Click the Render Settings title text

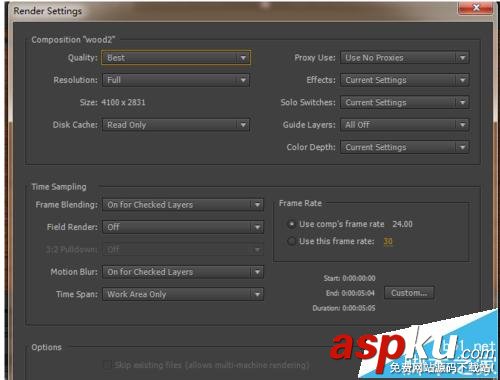click(x=47, y=11)
